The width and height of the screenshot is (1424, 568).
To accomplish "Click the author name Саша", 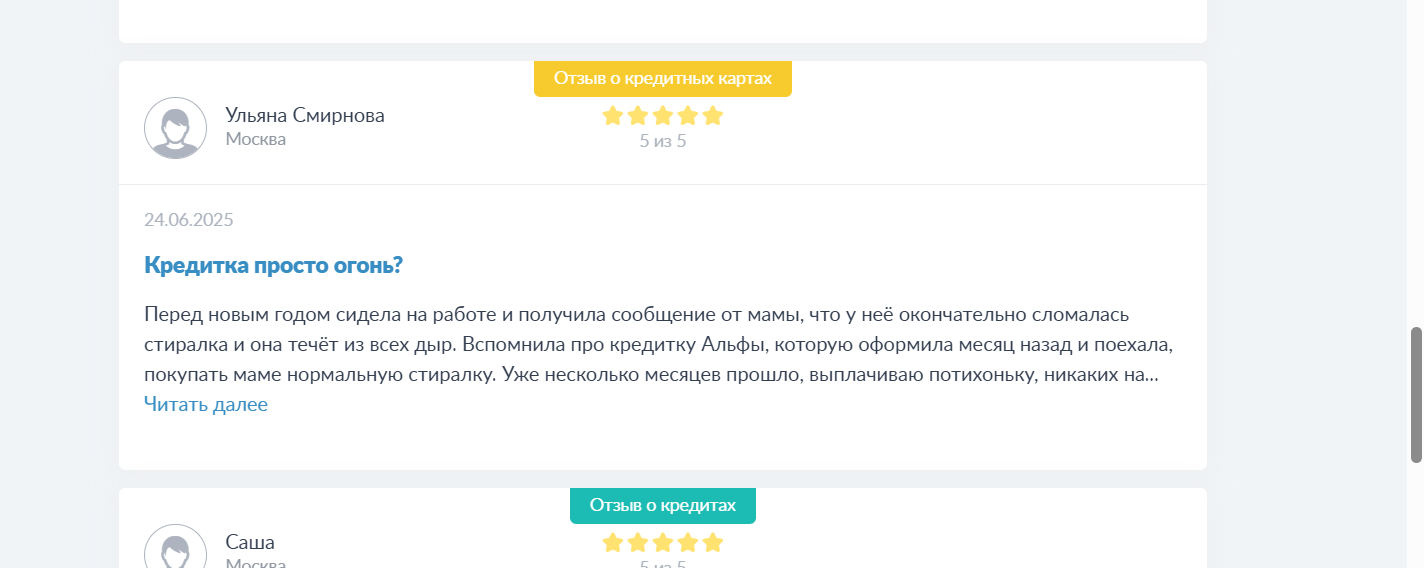I will 250,542.
